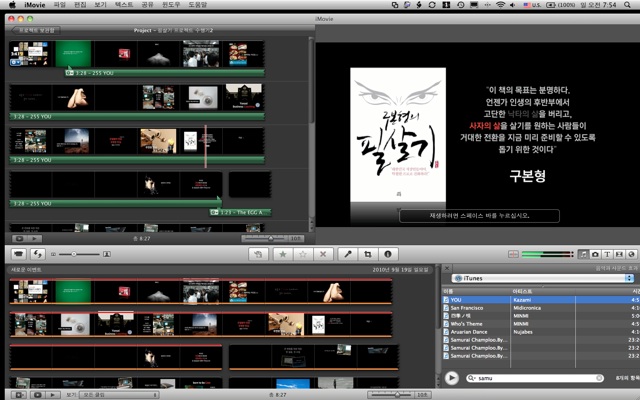
Task: Open the 윈도우 menu
Action: 171,4
